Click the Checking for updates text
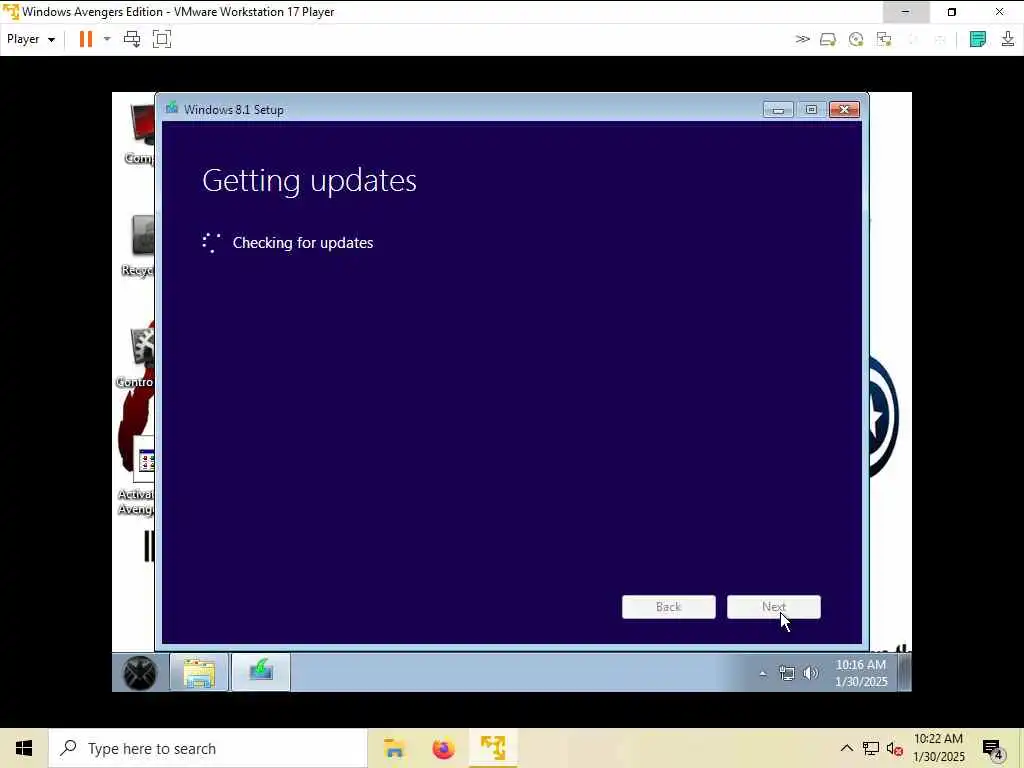This screenshot has width=1024, height=768. pos(303,243)
